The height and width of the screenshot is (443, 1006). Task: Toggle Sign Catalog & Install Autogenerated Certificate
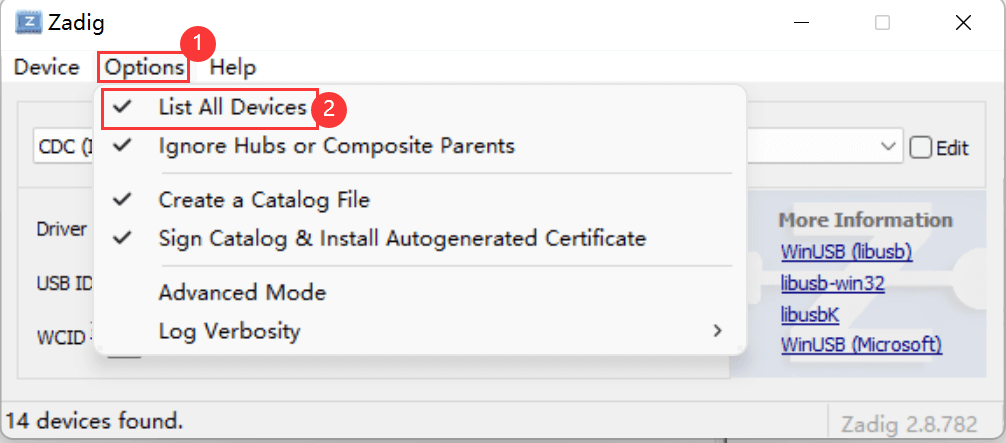coord(402,239)
